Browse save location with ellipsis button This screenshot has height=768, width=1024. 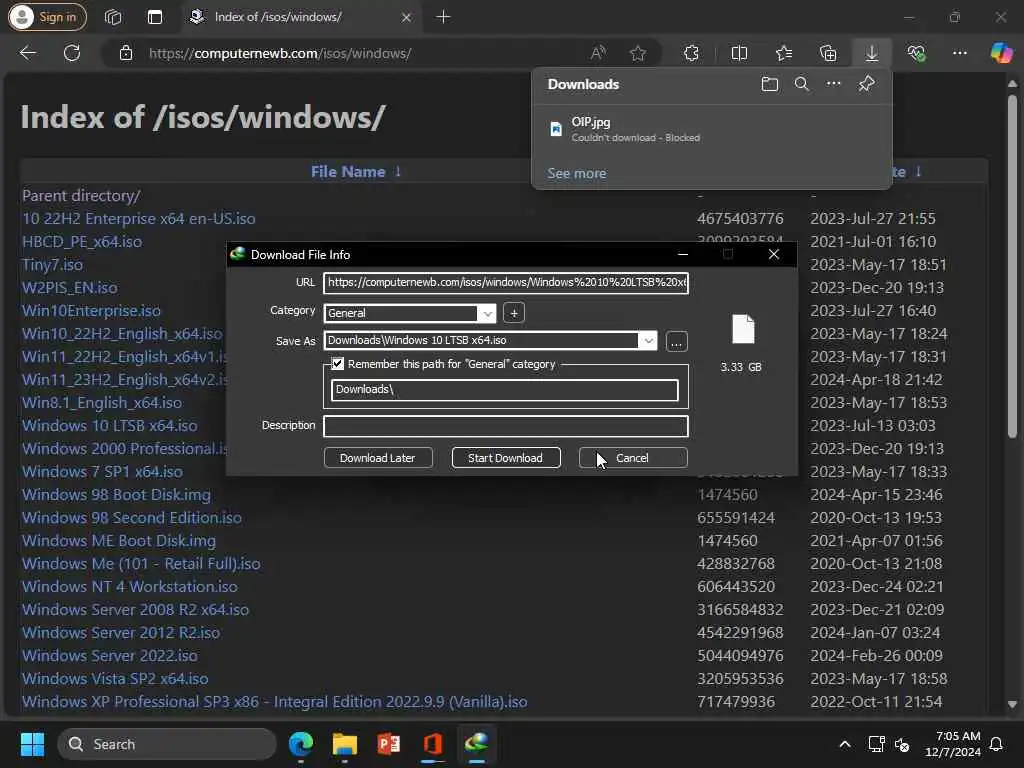pyautogui.click(x=677, y=341)
